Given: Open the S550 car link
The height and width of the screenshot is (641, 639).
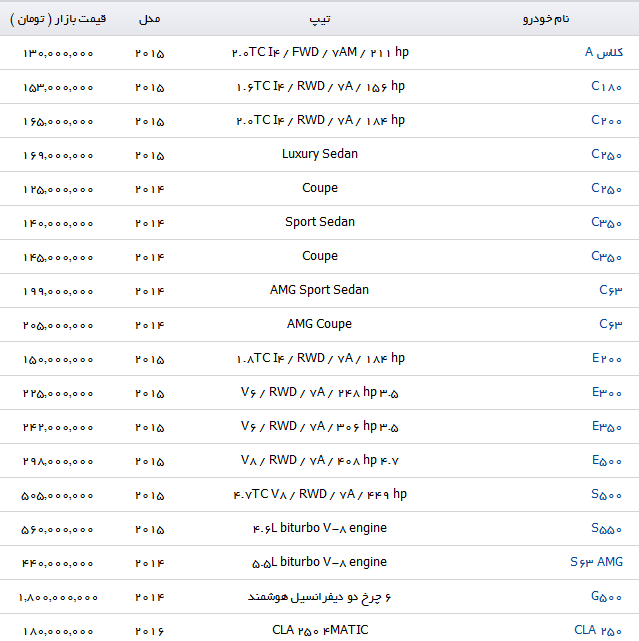Looking at the screenshot, I should (x=607, y=528).
